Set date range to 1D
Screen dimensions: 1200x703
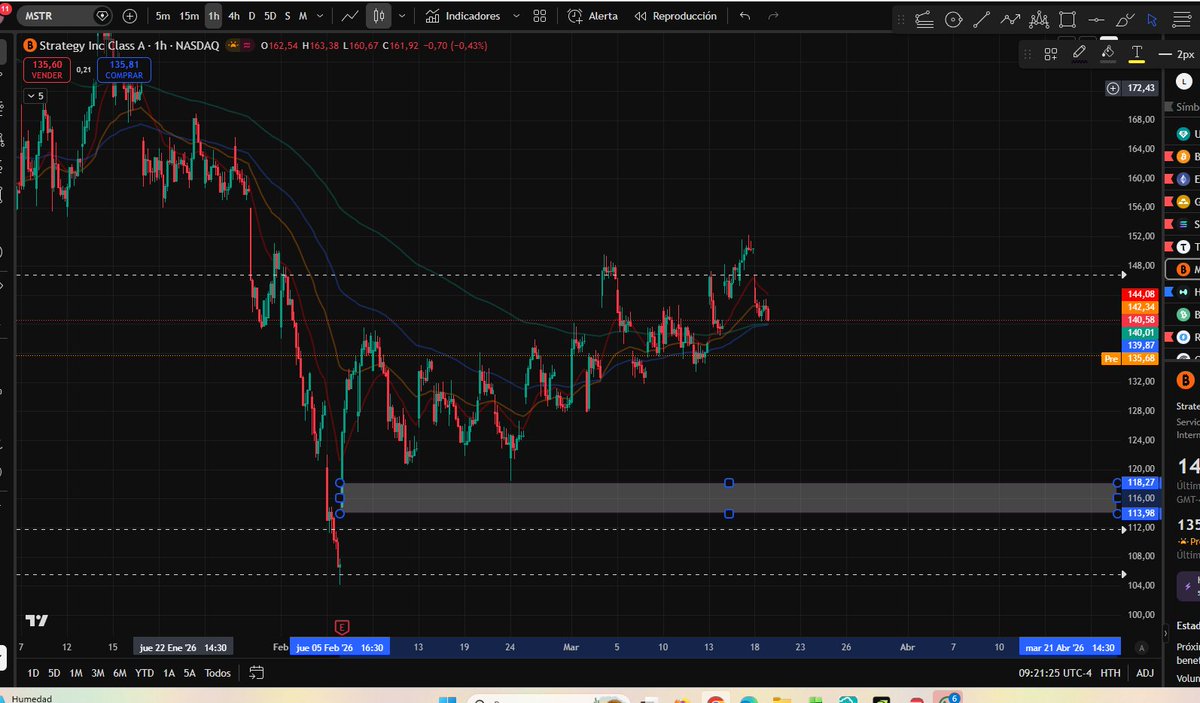34,673
